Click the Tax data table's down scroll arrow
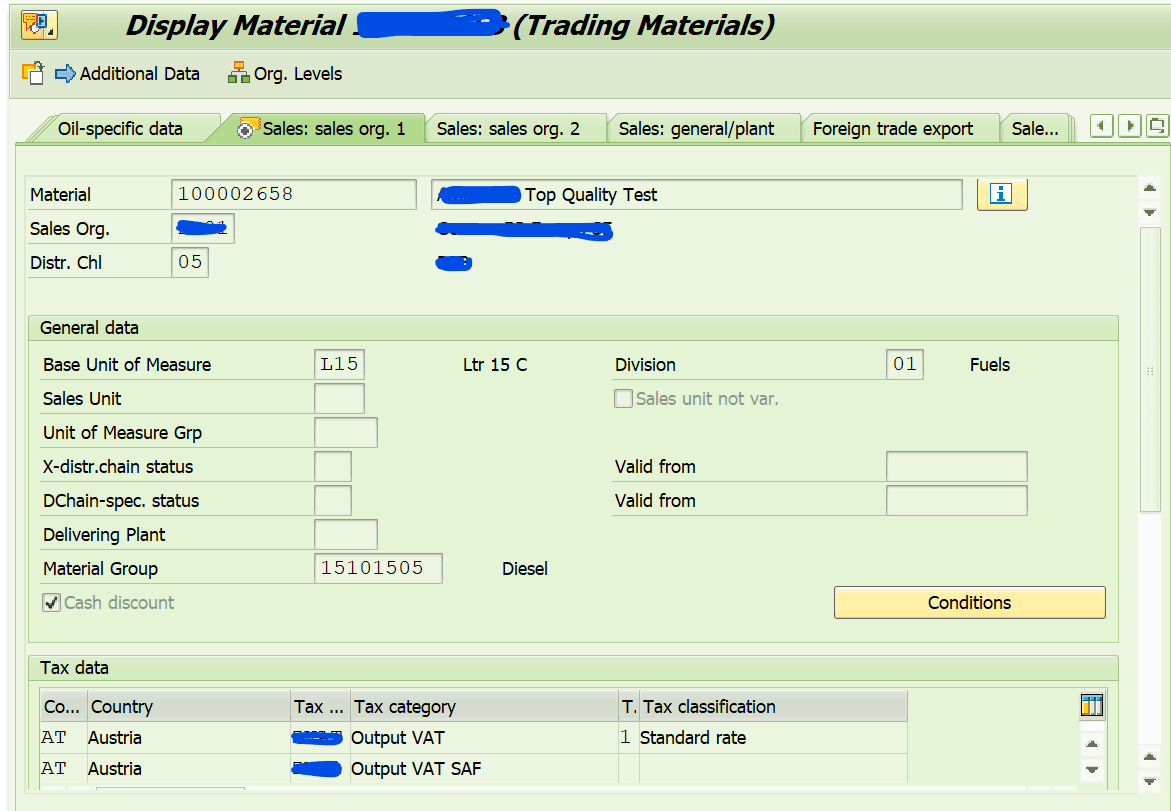The height and width of the screenshot is (811, 1171). tap(1092, 770)
